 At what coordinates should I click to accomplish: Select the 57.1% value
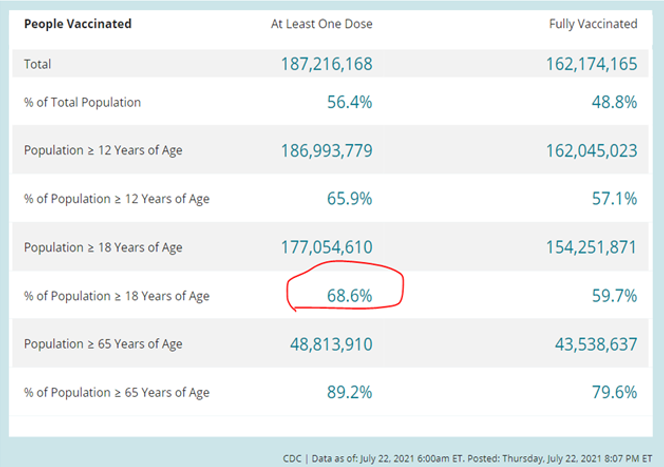[x=614, y=198]
